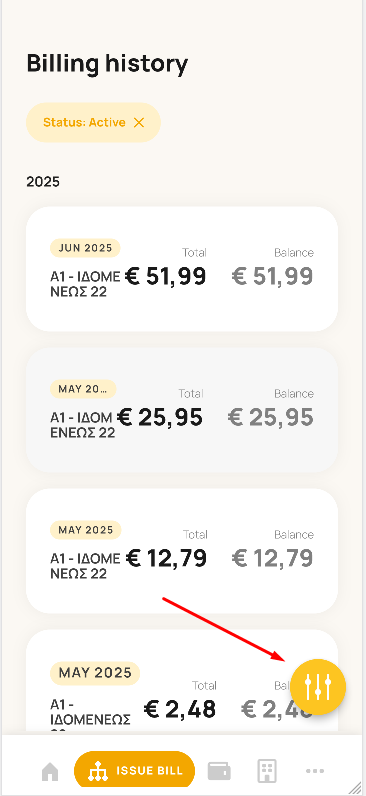Open the € 12,79 May 2025 bill
Viewport: 366px width, 796px height.
[x=182, y=551]
